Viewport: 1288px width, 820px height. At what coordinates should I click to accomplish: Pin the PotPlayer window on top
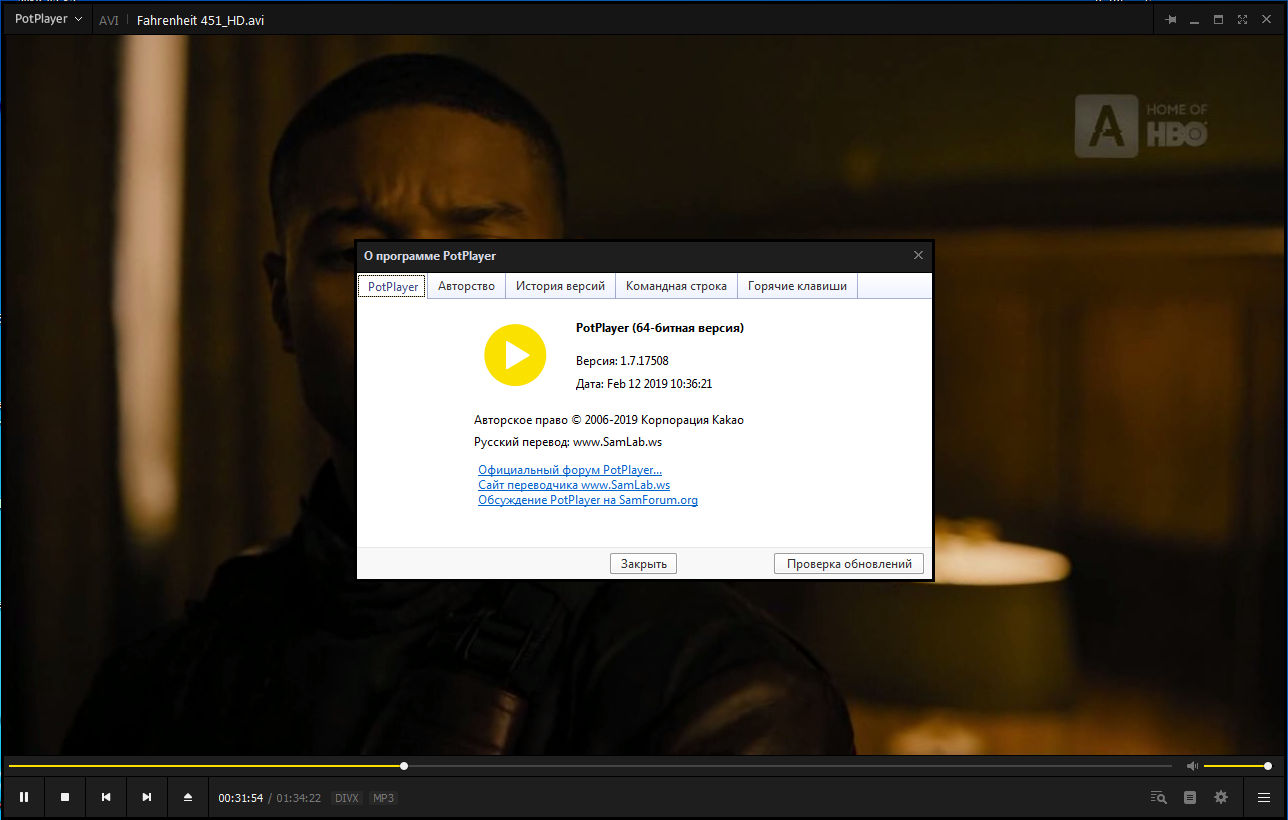[1171, 20]
